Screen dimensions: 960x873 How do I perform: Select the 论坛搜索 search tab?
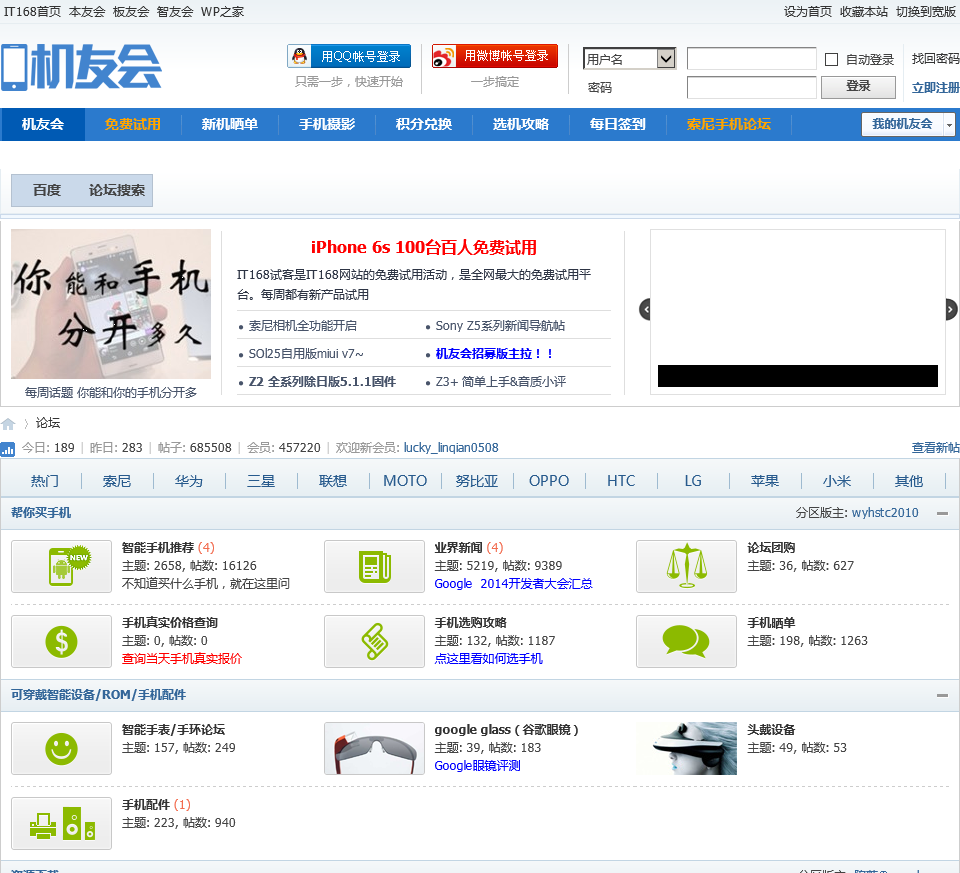click(x=117, y=190)
